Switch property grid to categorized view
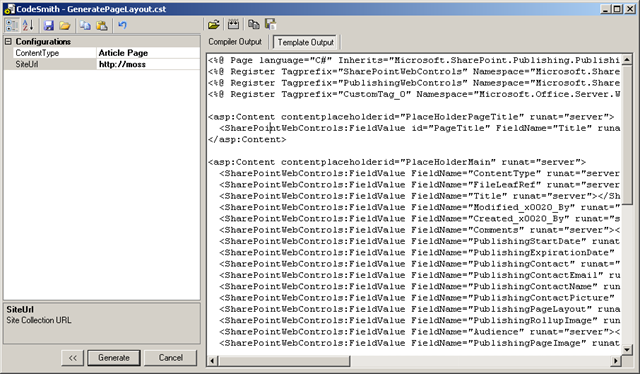640x374 pixels. [x=12, y=25]
